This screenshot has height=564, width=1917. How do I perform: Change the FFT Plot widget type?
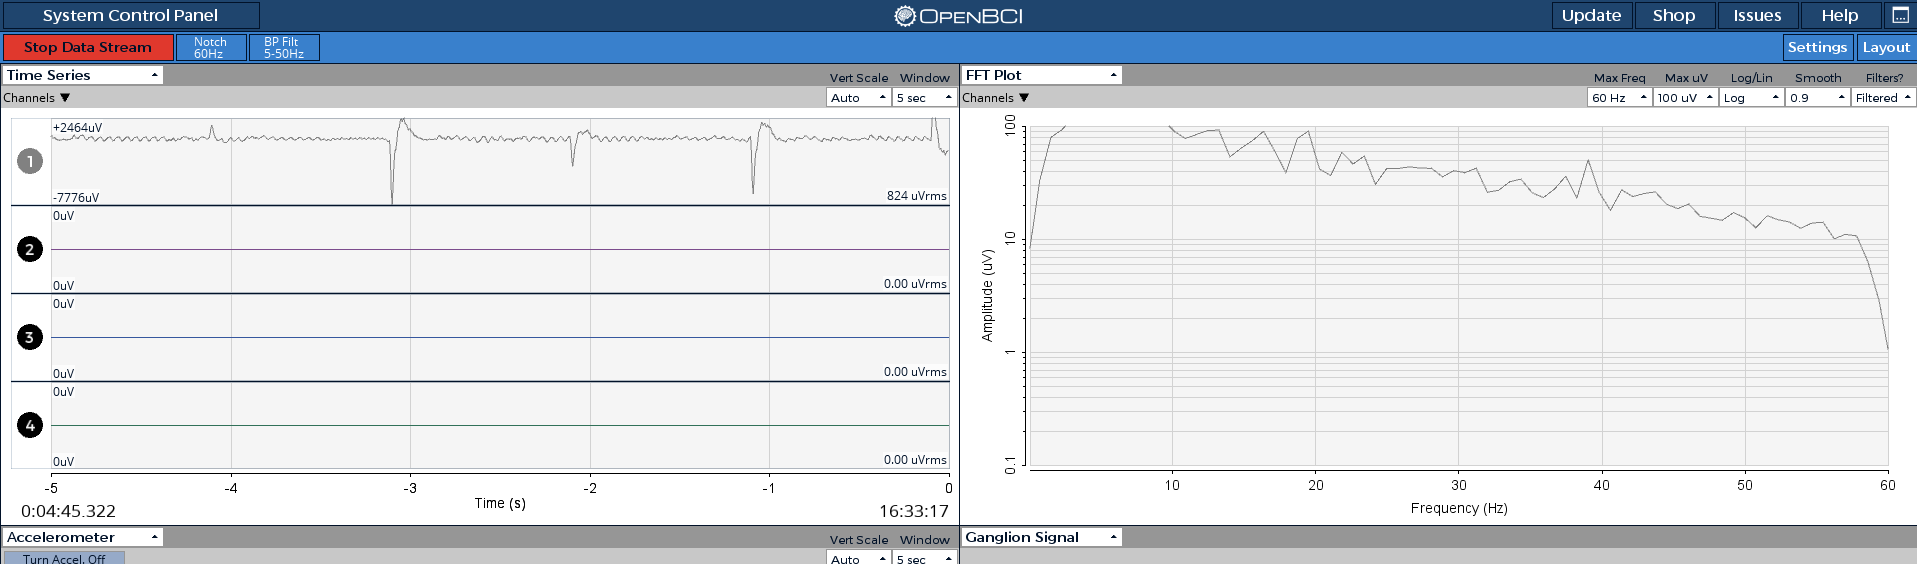click(1041, 75)
